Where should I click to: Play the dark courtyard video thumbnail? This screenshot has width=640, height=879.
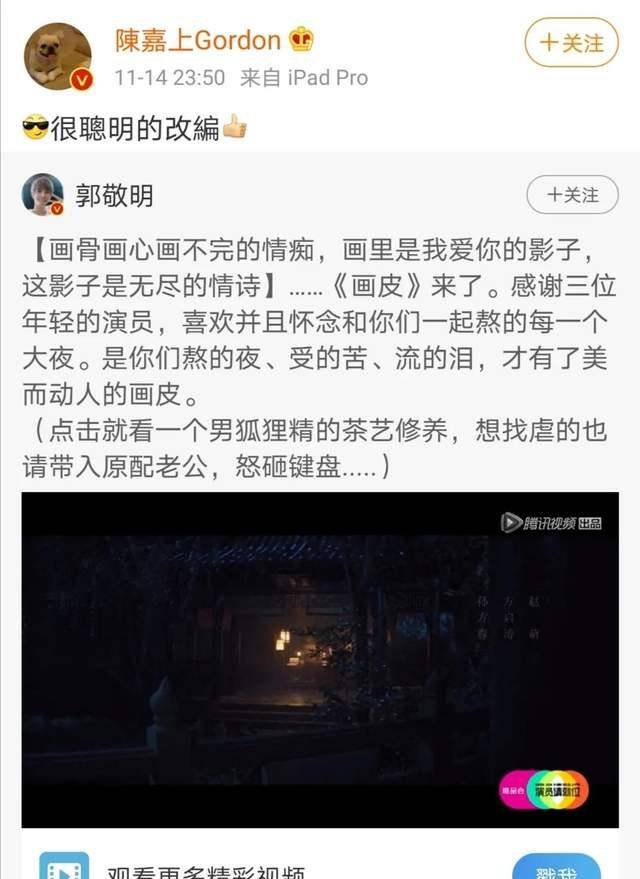[x=320, y=659]
